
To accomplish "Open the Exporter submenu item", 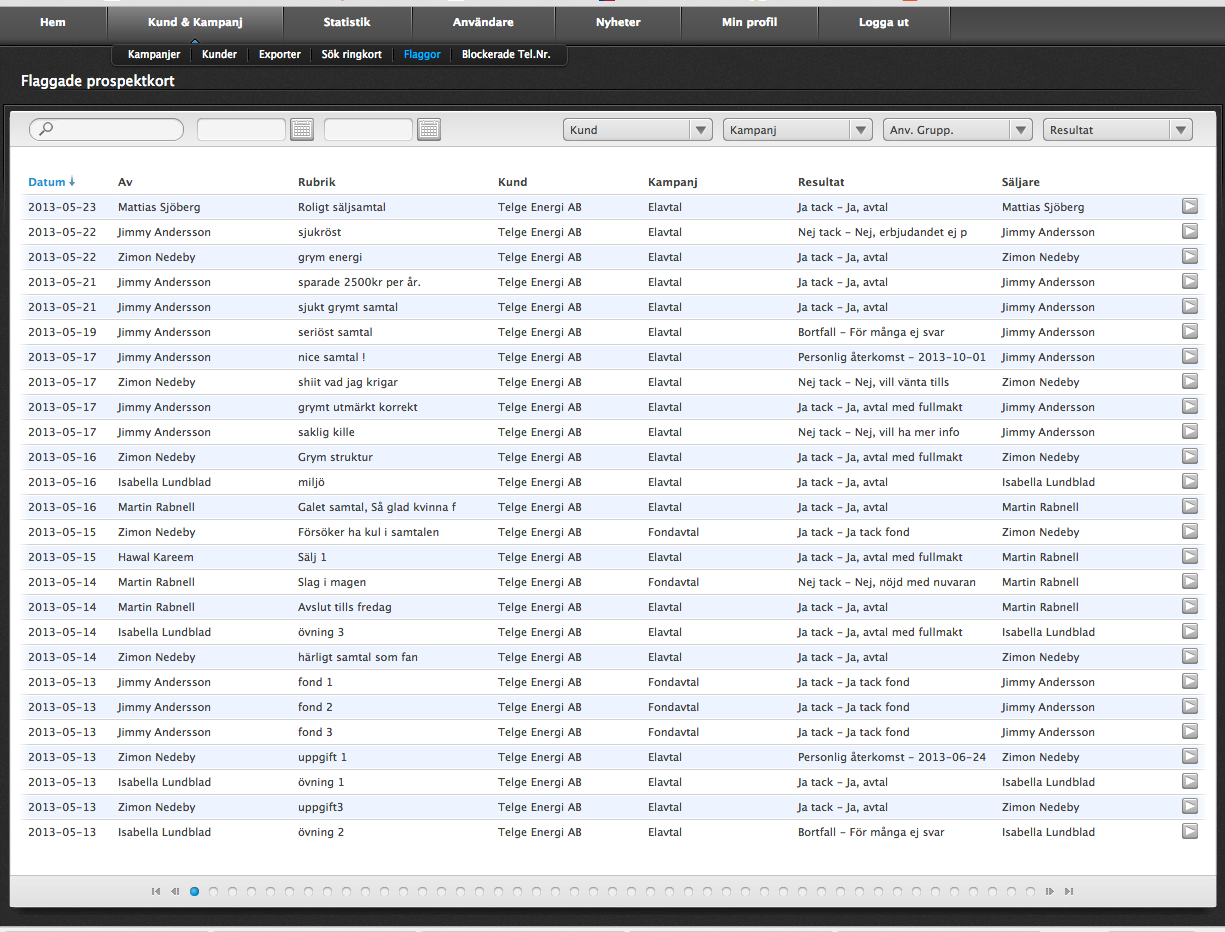I will 280,55.
